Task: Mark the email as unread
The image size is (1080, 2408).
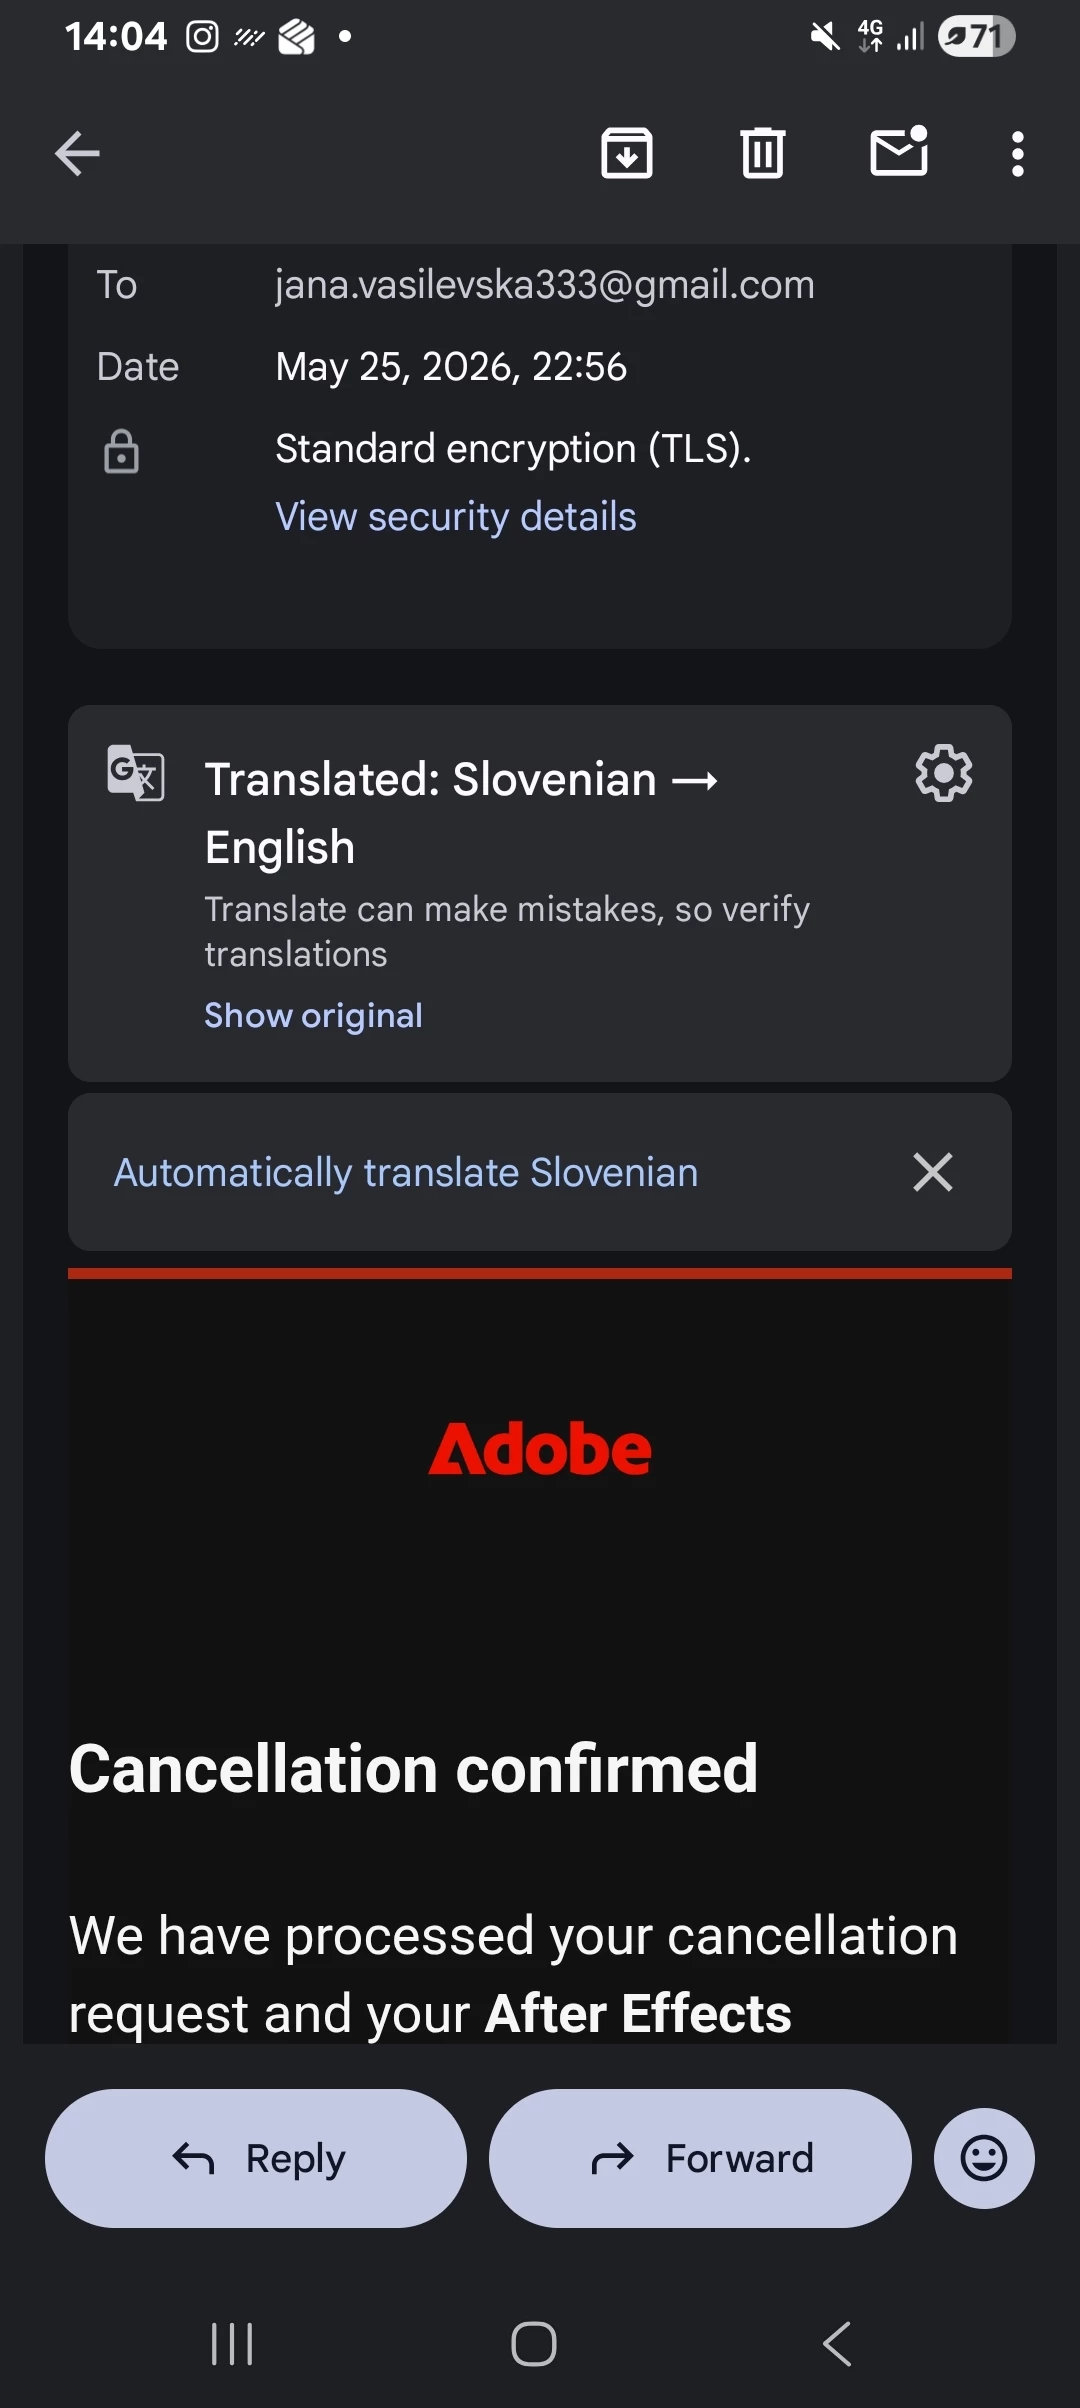Action: (900, 152)
